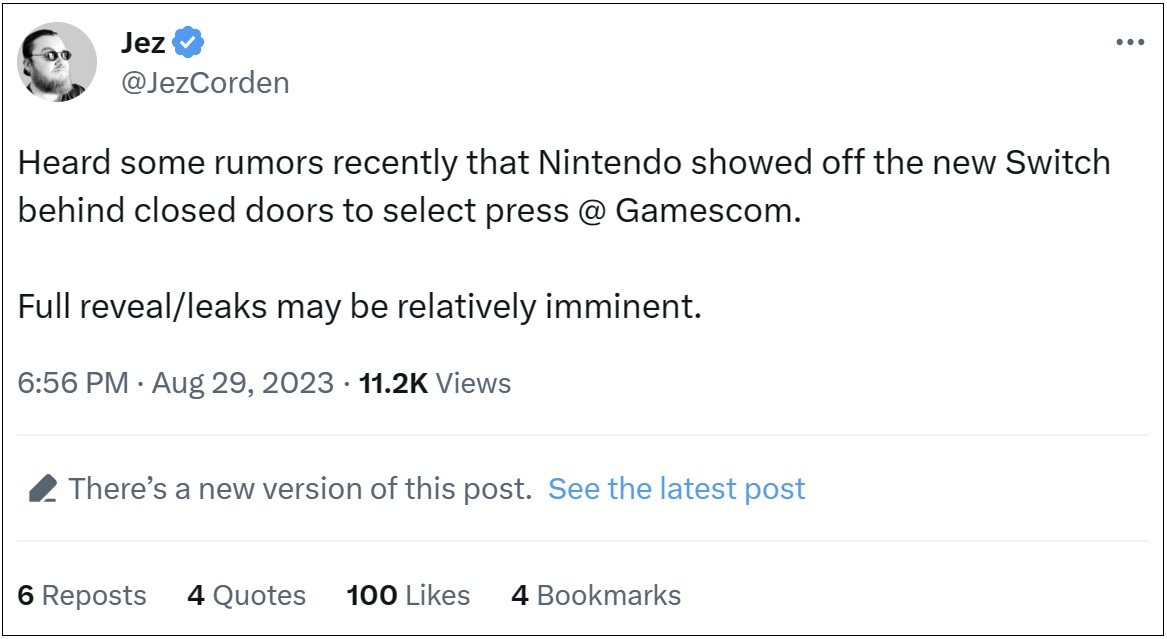The width and height of the screenshot is (1167, 639).
Task: Click the 4 Bookmarks count
Action: (x=596, y=596)
